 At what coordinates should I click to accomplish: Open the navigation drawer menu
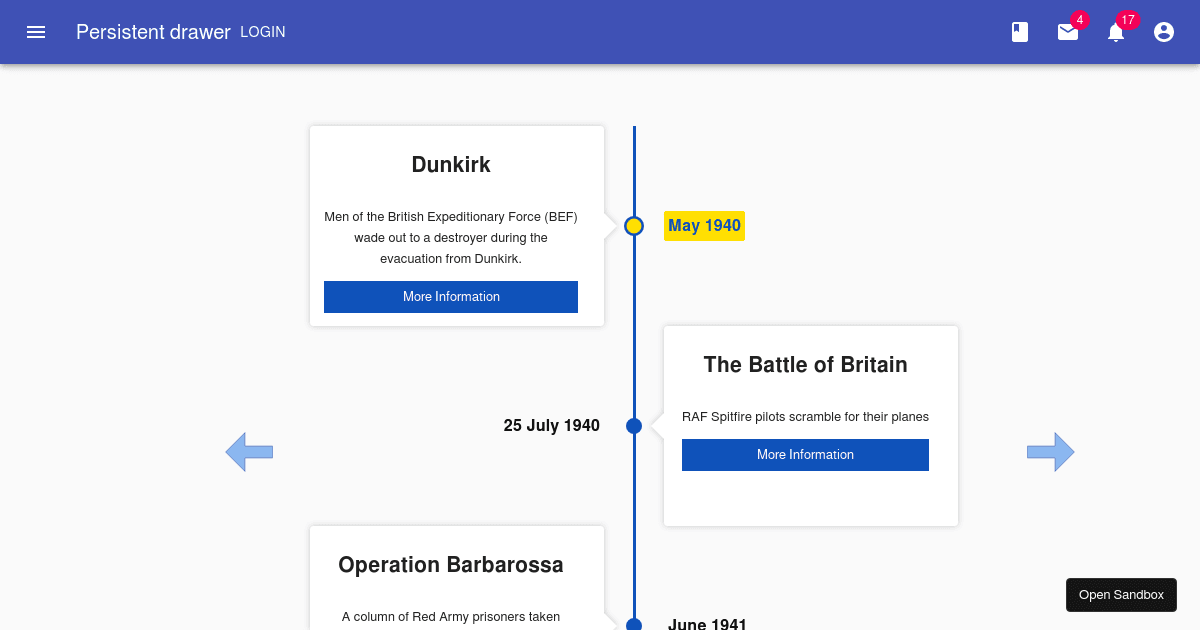pyautogui.click(x=36, y=31)
